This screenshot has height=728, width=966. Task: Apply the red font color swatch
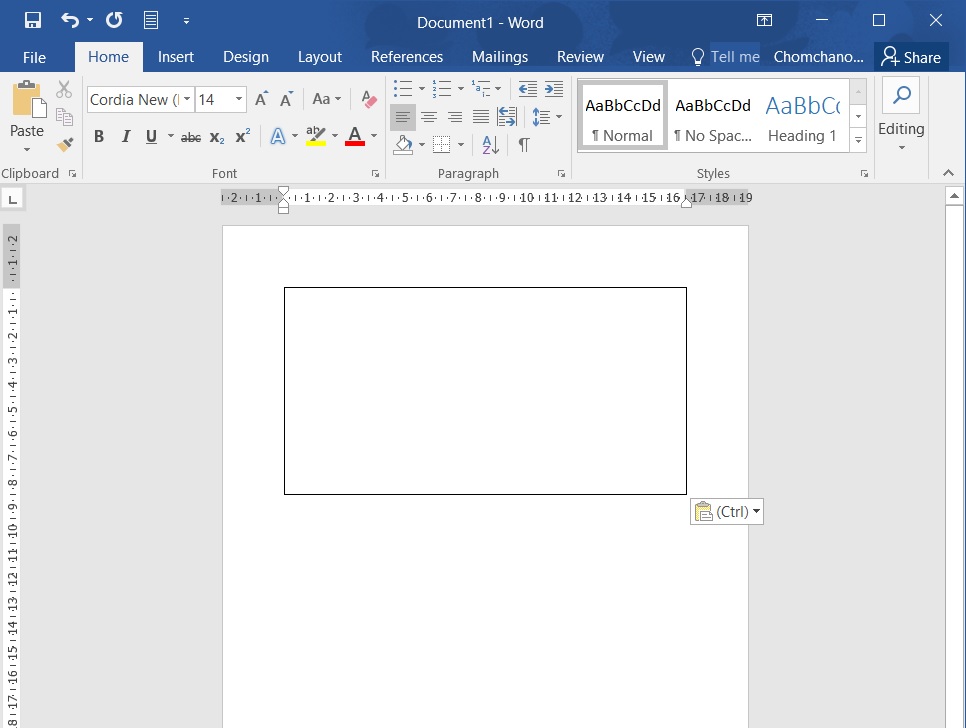point(354,137)
